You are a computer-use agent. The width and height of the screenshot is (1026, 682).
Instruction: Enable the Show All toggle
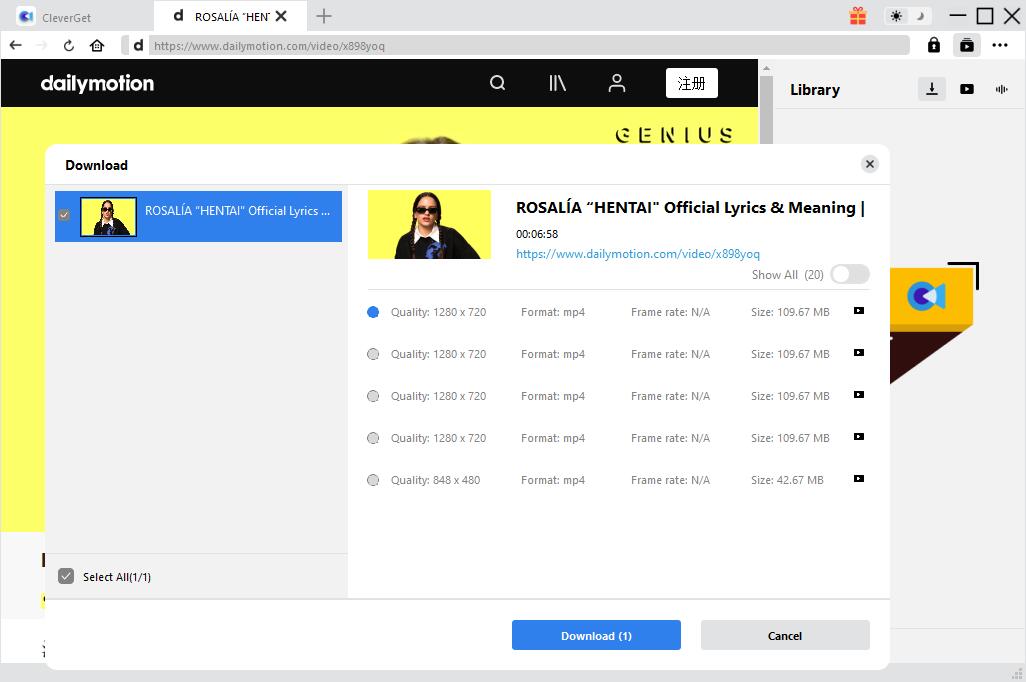[849, 274]
